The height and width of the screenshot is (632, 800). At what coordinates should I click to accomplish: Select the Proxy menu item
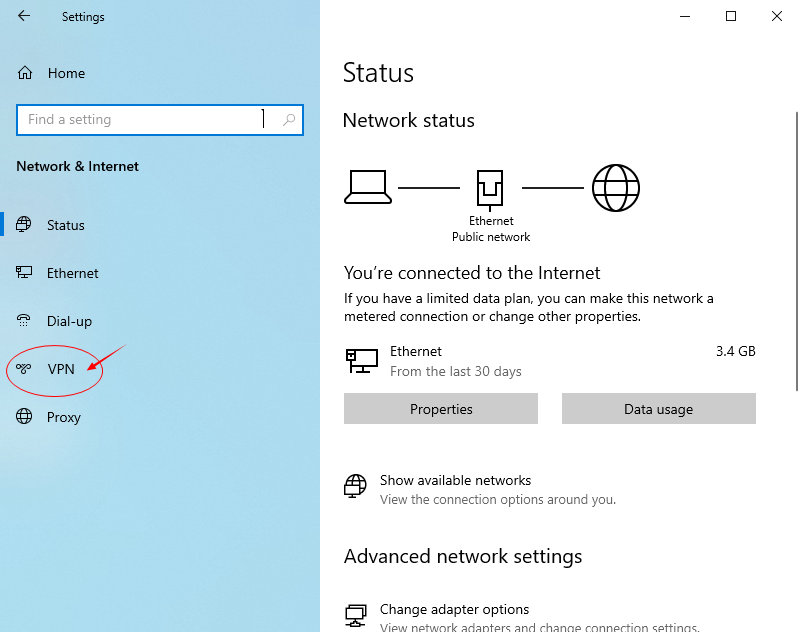click(63, 417)
